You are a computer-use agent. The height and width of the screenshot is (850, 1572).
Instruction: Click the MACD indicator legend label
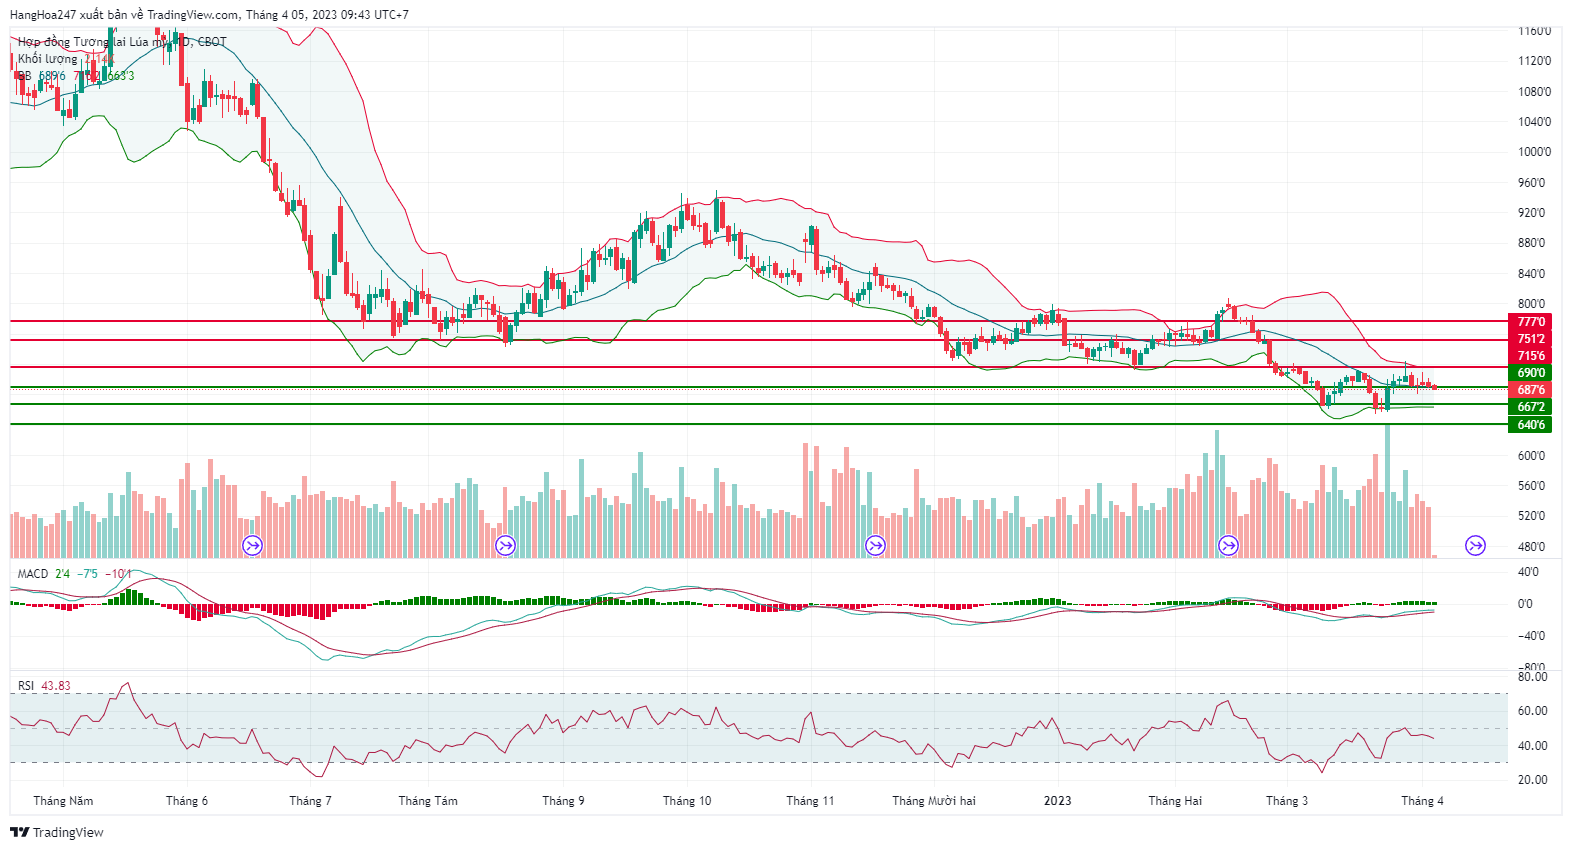pos(33,574)
